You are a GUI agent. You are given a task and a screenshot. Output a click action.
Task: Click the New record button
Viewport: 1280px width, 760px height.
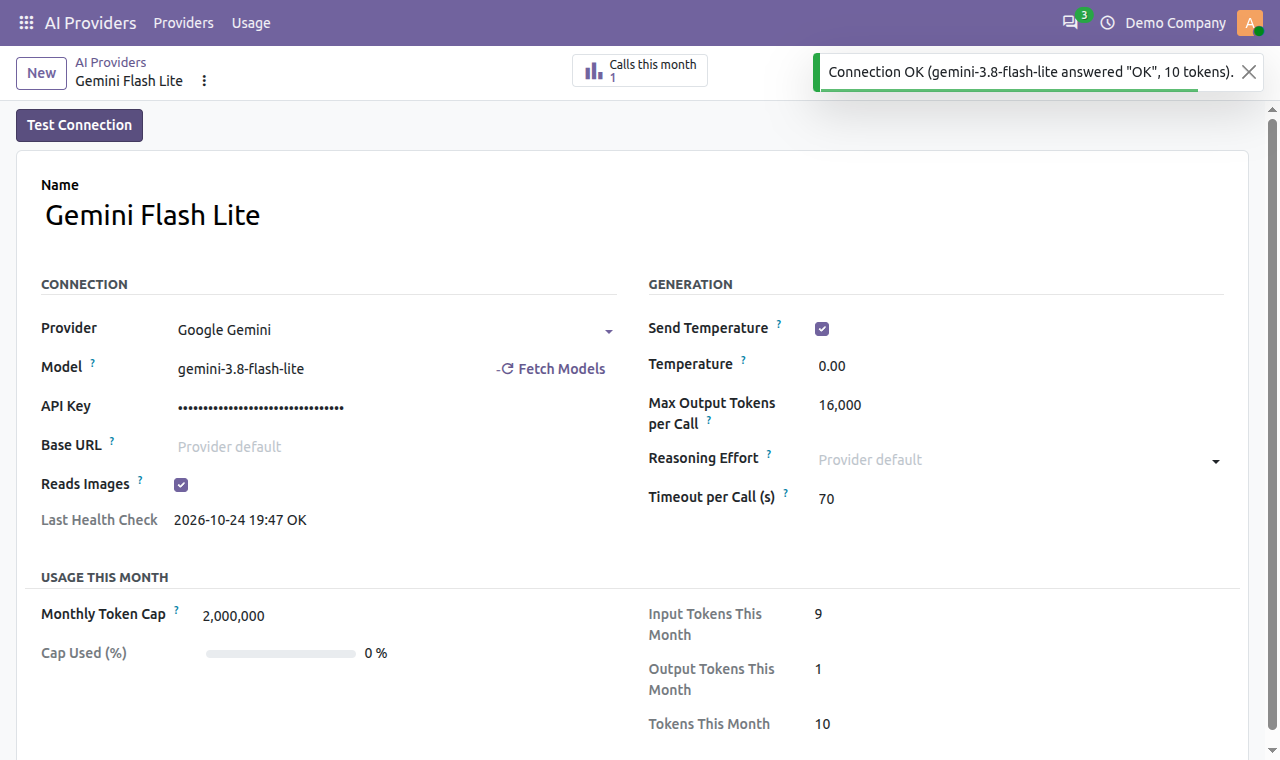pos(41,73)
